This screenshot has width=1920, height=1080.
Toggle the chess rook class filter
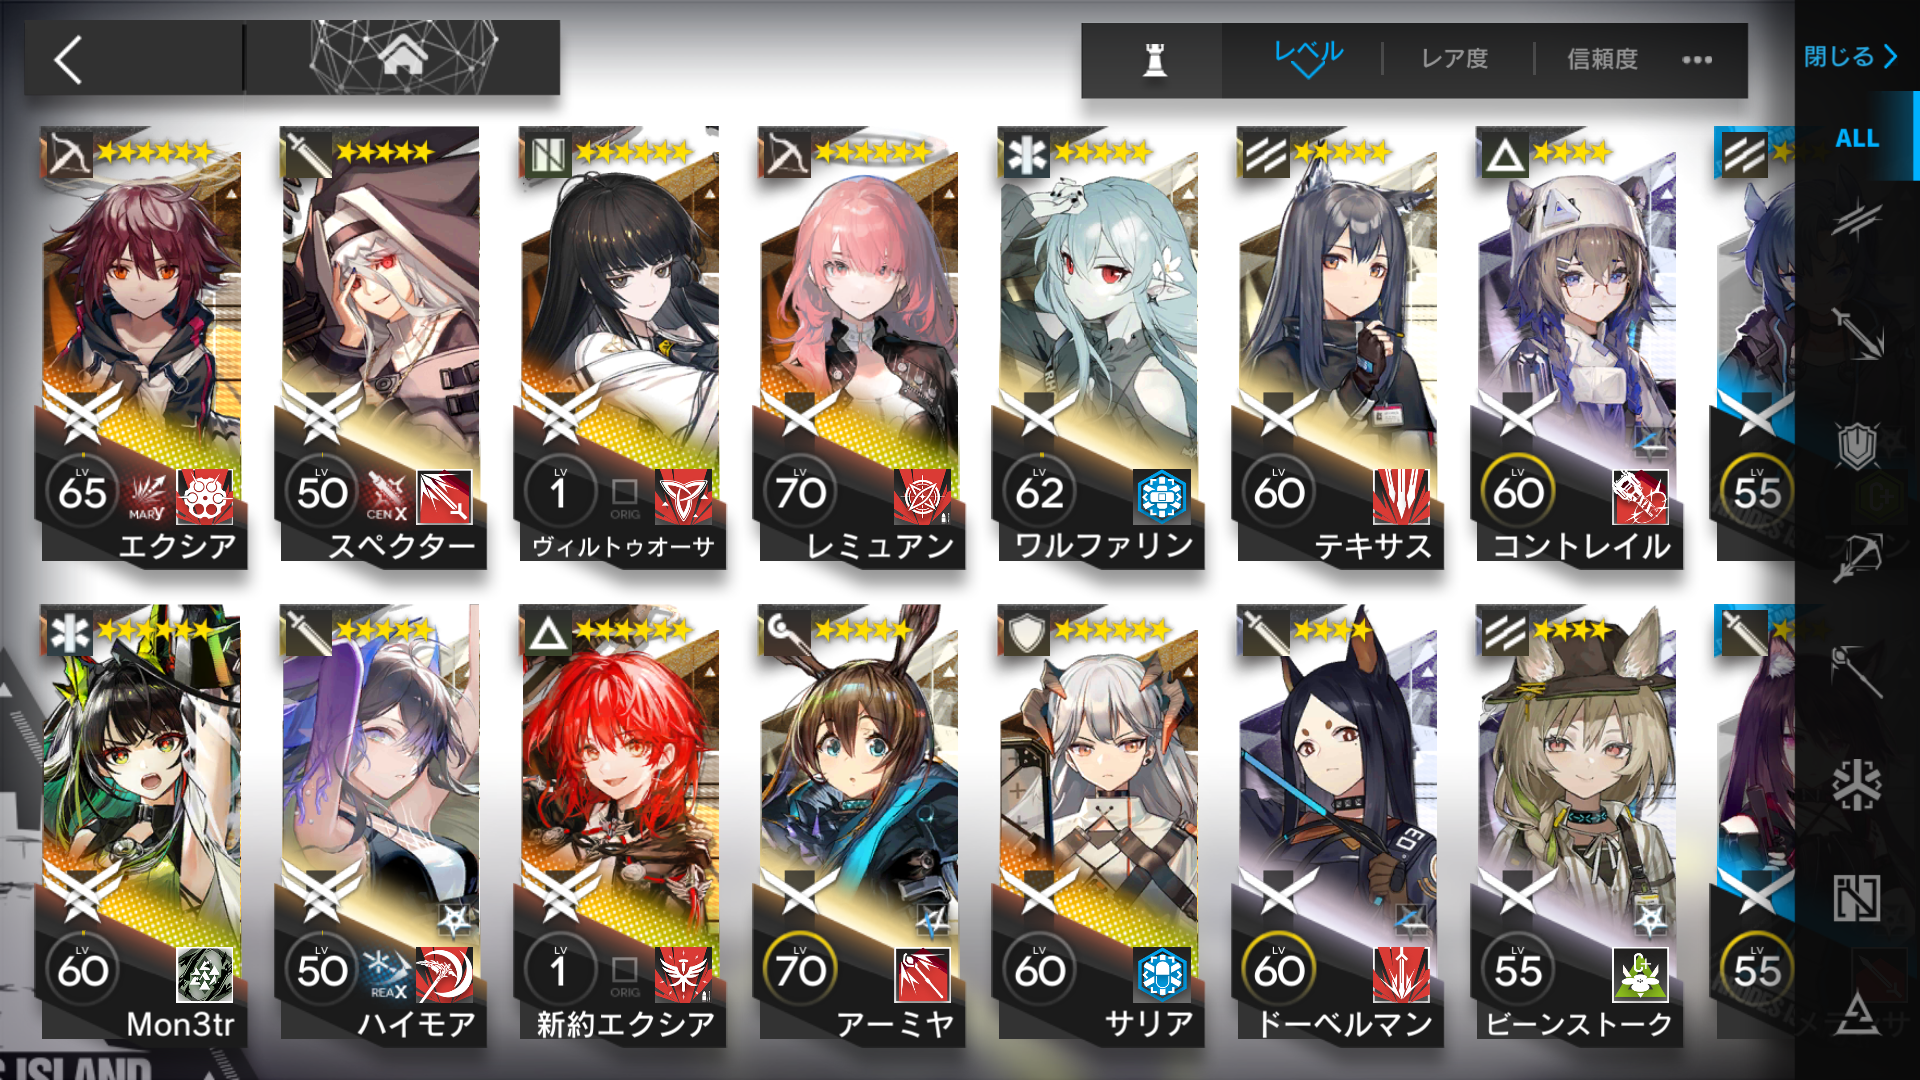1154,60
